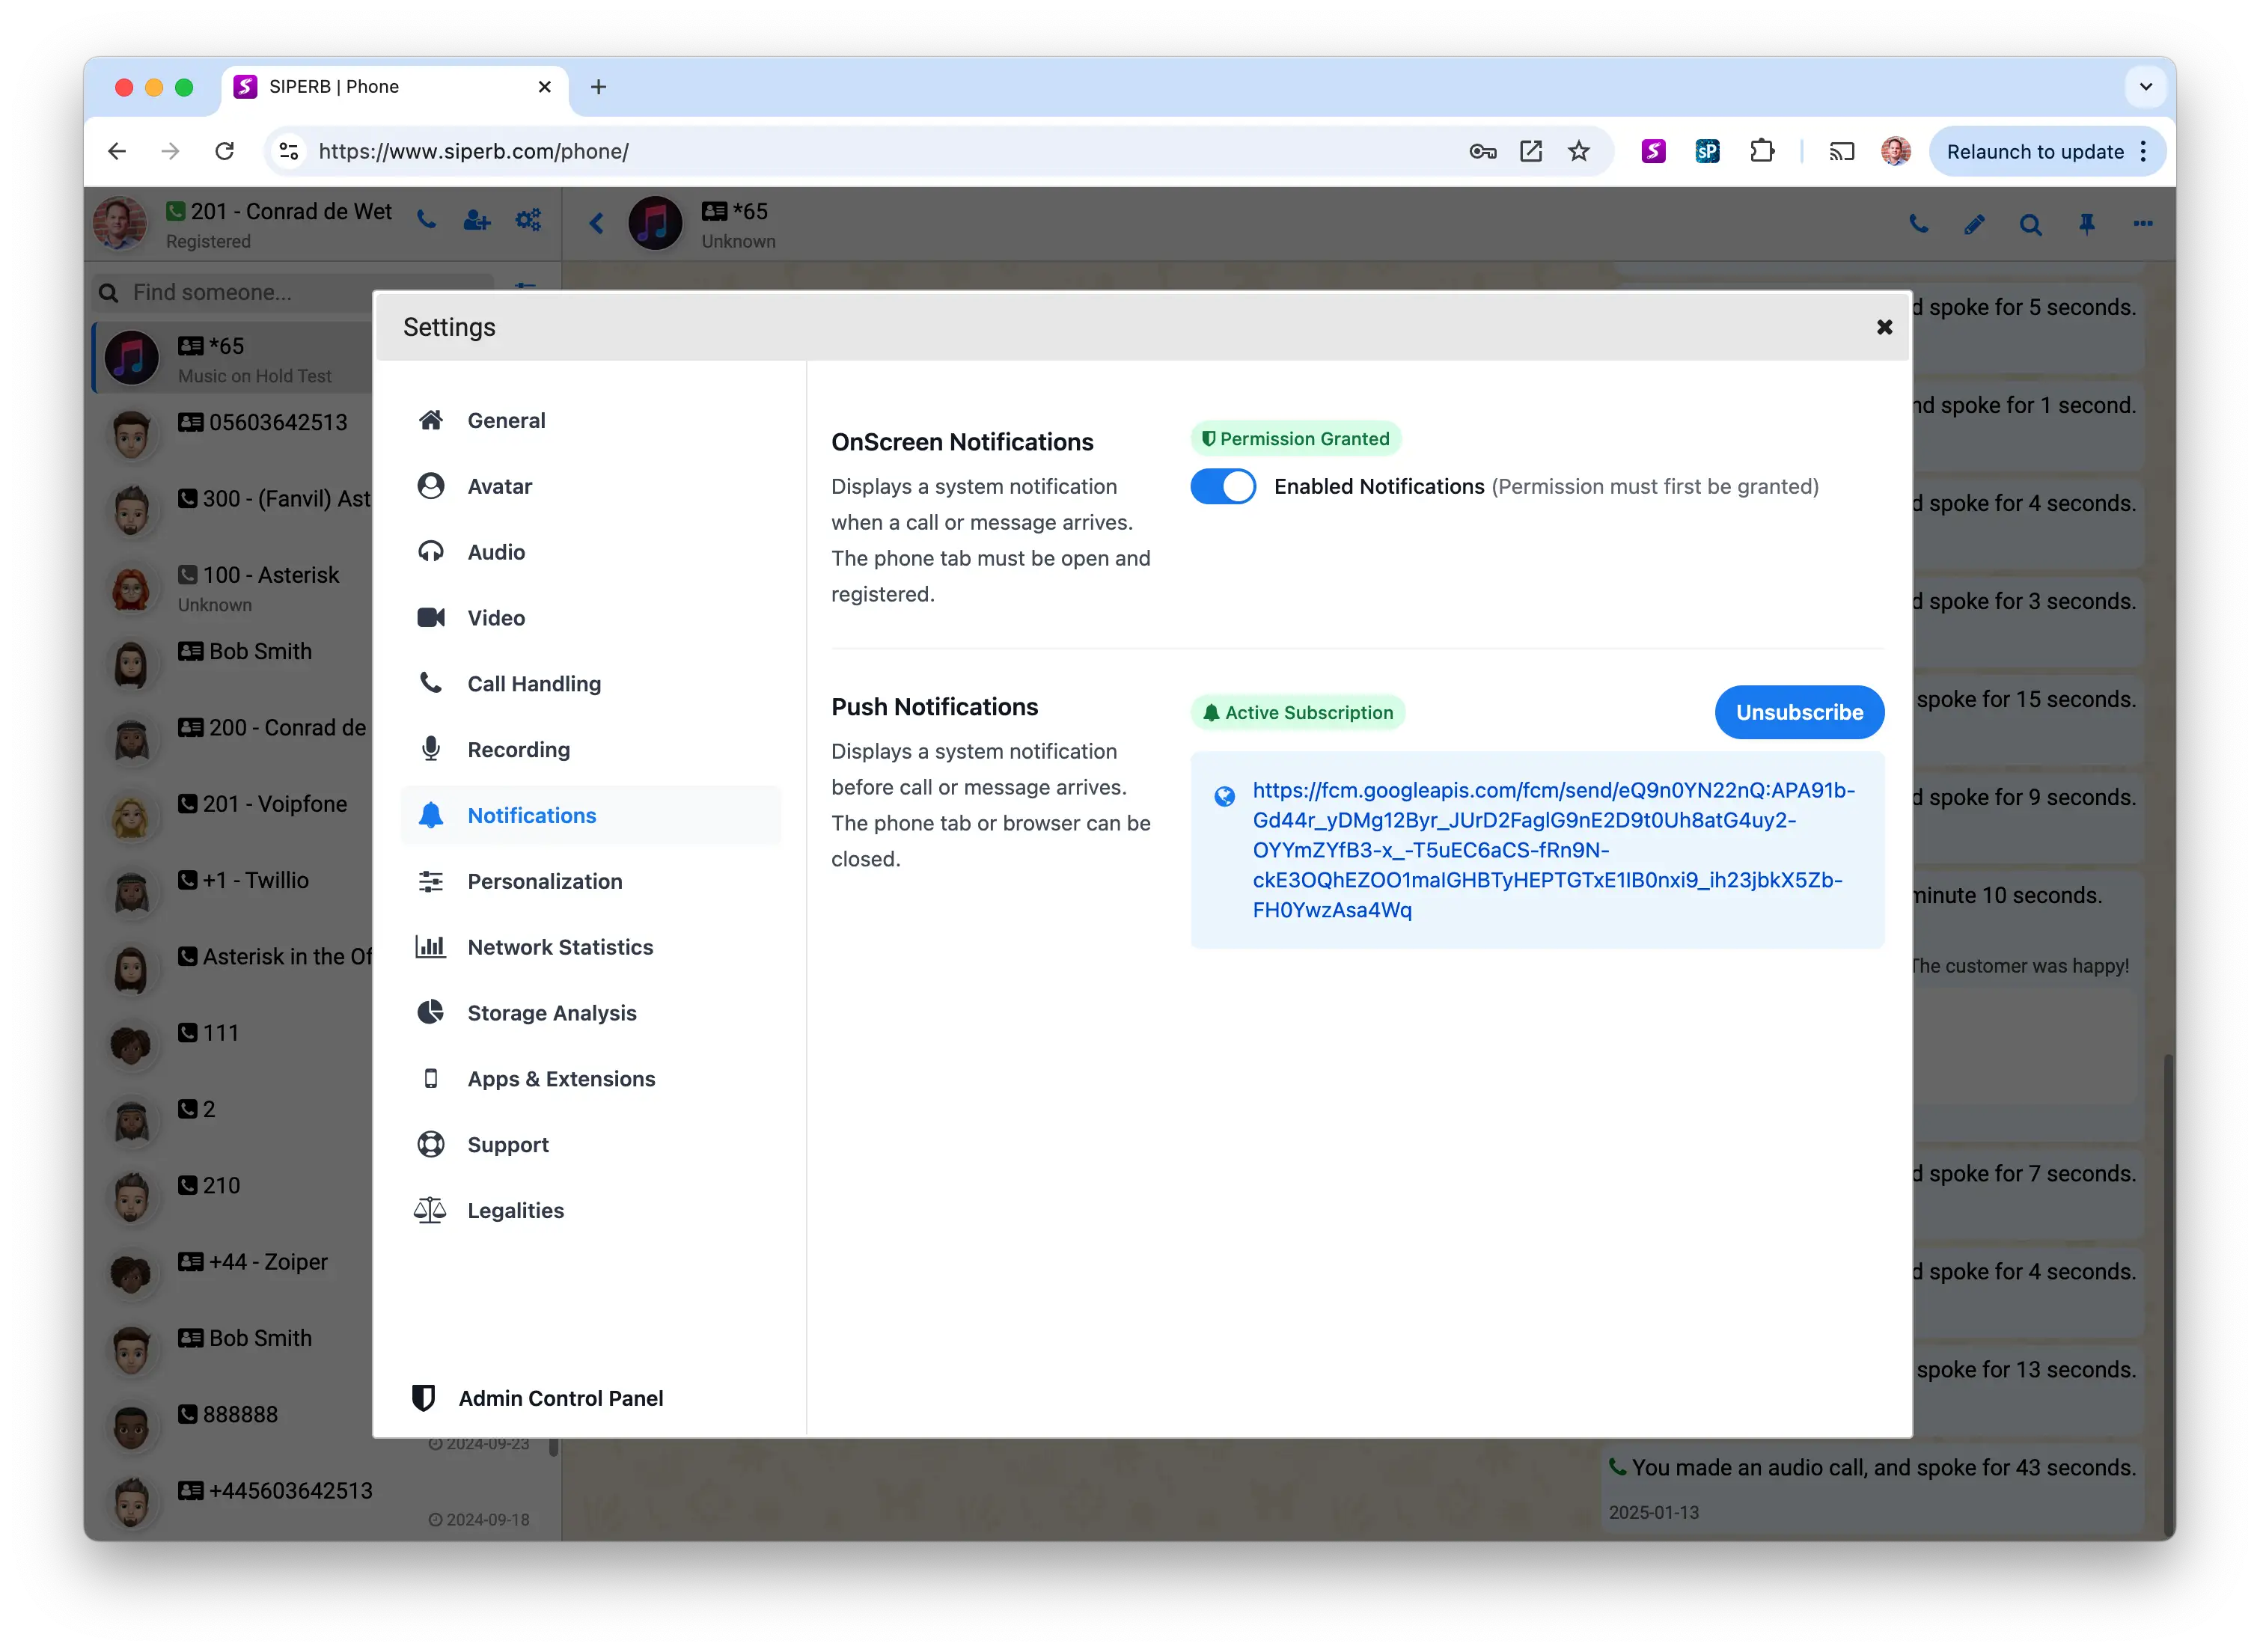Click the blue SP extension icon
Screen dimensions: 2260x1652
click(x=1707, y=151)
